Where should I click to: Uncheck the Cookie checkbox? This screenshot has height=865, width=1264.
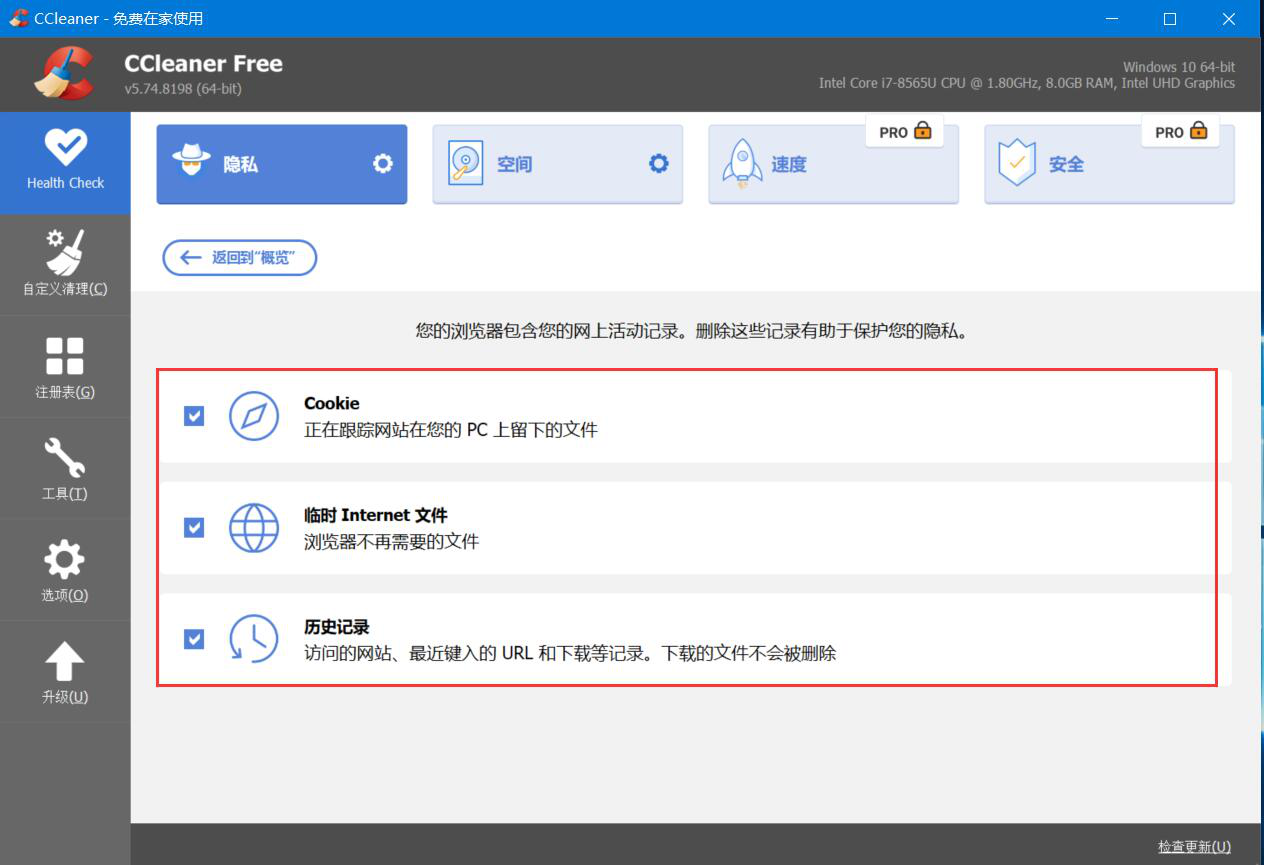(194, 416)
